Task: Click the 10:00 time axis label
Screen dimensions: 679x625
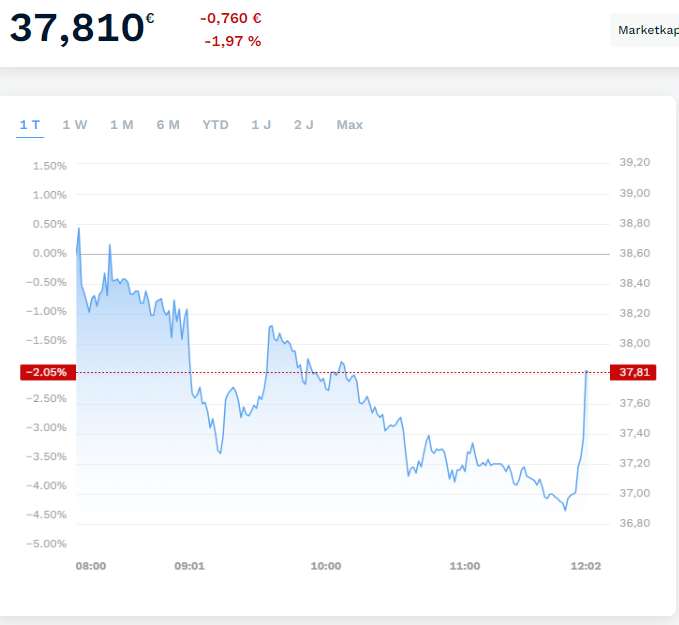Action: (x=326, y=566)
